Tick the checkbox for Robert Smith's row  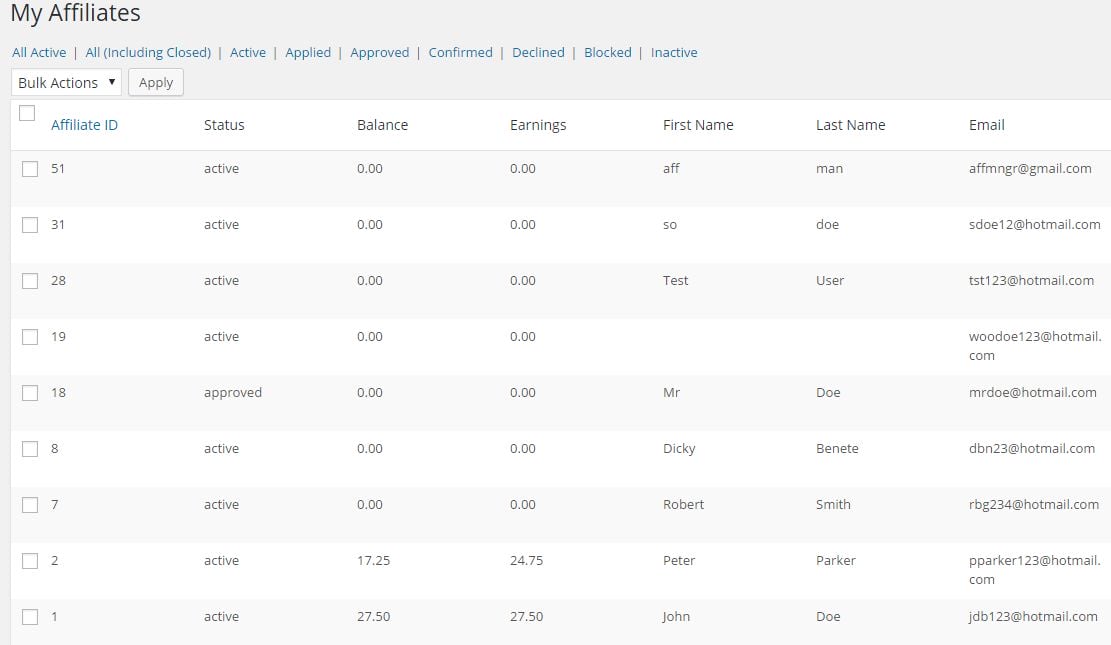(x=29, y=505)
